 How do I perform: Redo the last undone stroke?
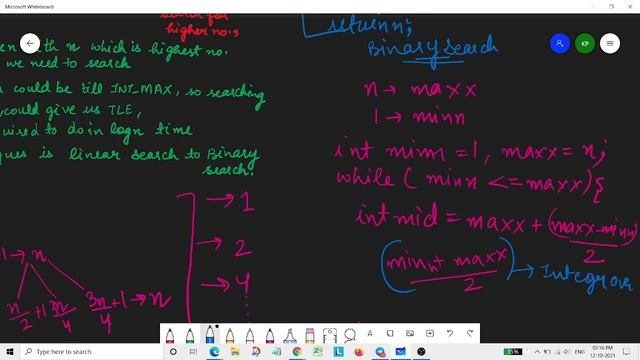[470, 333]
